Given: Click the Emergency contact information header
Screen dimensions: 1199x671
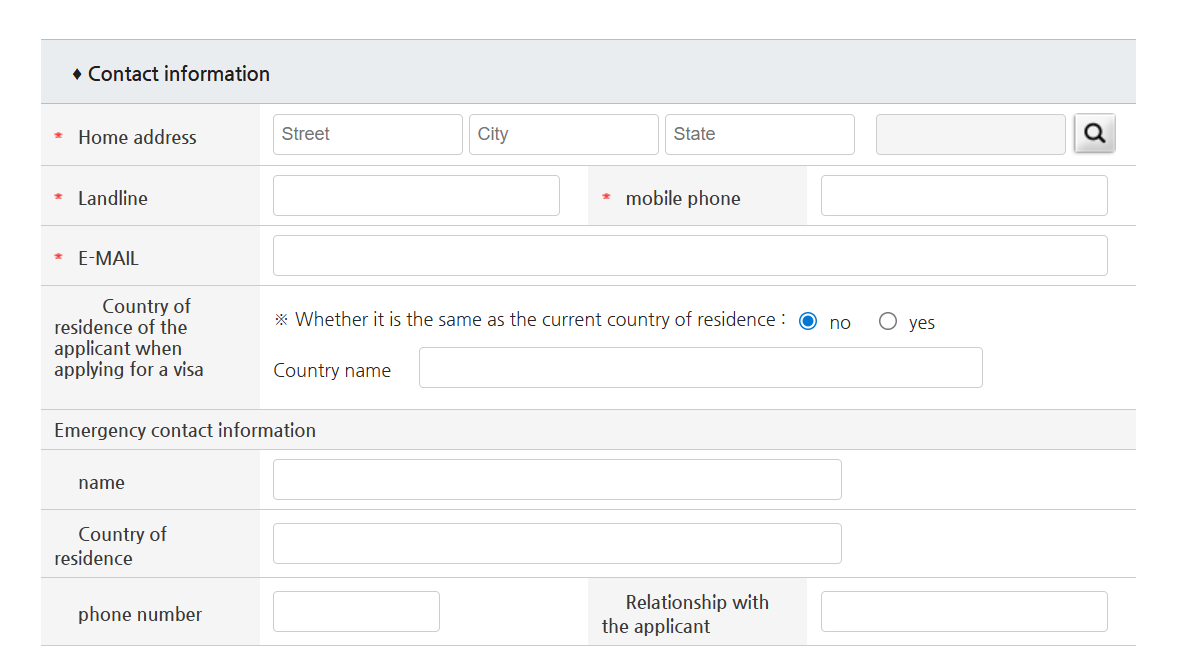Looking at the screenshot, I should [x=185, y=429].
